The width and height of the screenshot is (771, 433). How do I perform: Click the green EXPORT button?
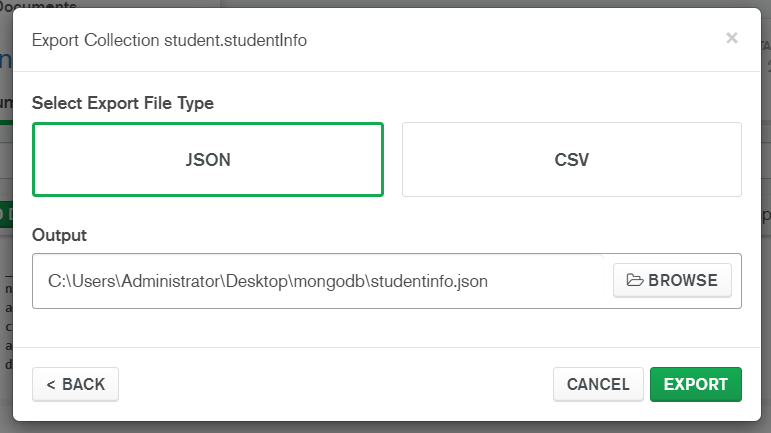click(x=695, y=384)
